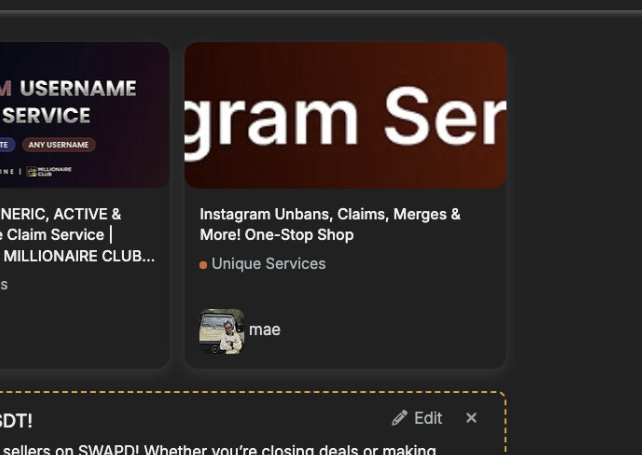
Task: Click the Millionaire Club logo in banner
Action: tap(49, 171)
